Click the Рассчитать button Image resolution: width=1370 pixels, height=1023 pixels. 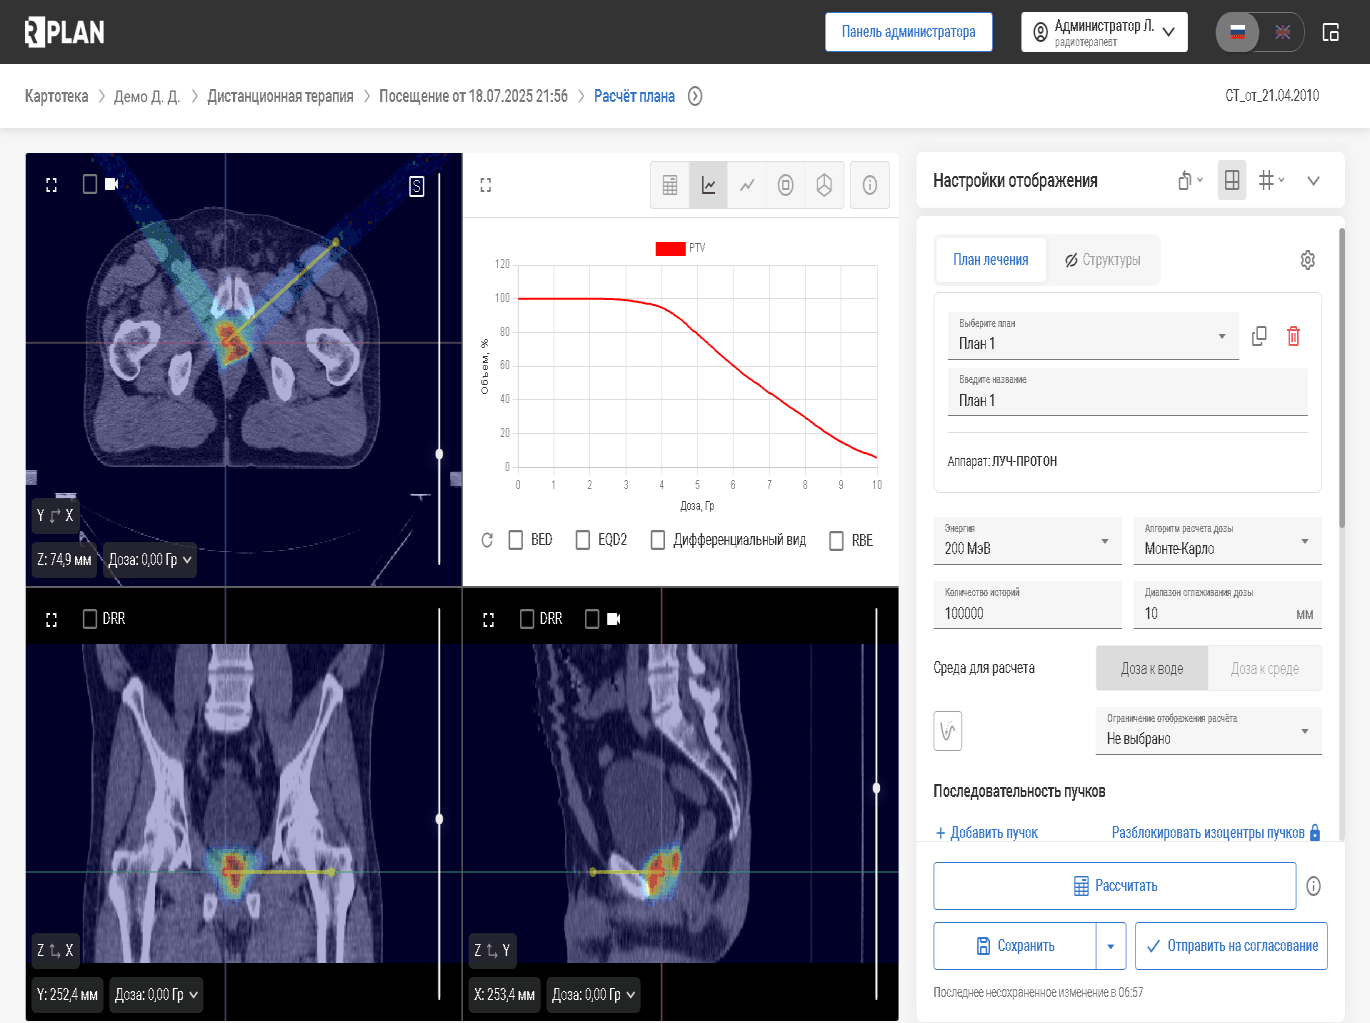[1115, 886]
